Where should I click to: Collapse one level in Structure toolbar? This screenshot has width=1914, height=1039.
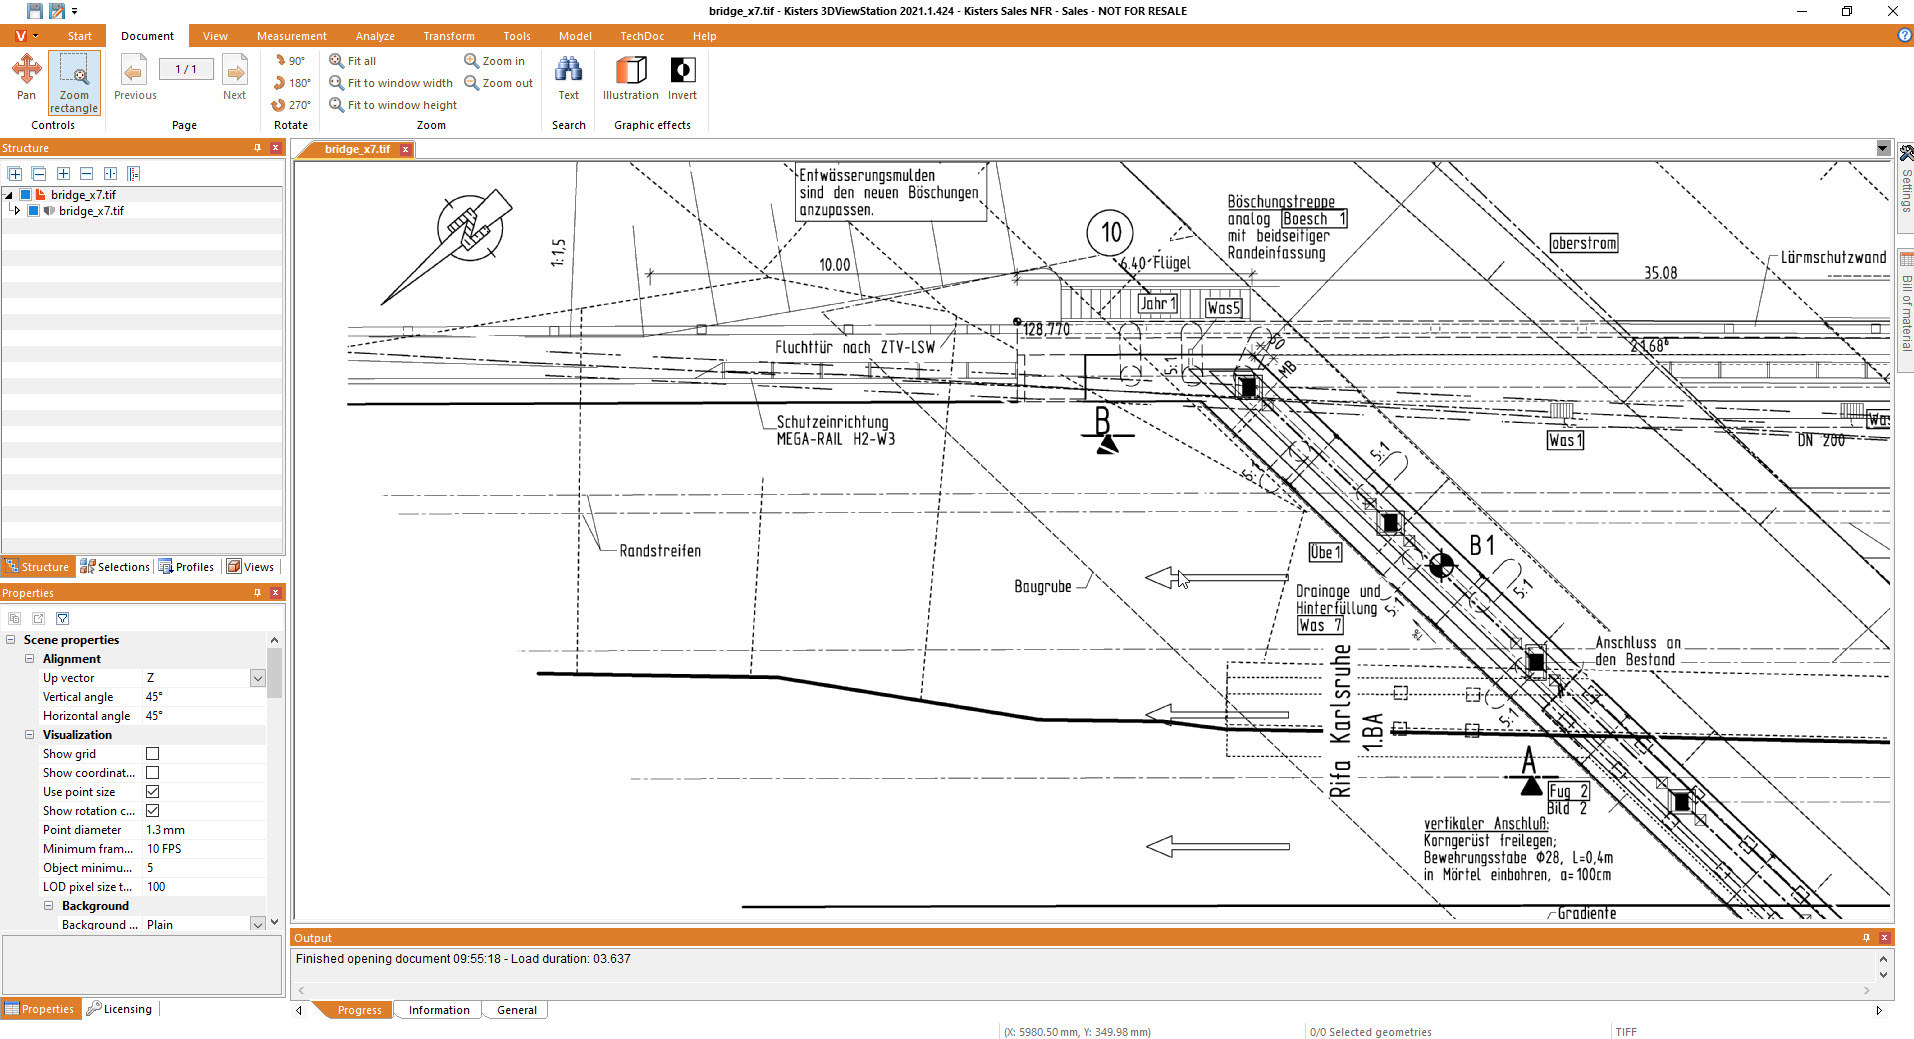point(87,174)
